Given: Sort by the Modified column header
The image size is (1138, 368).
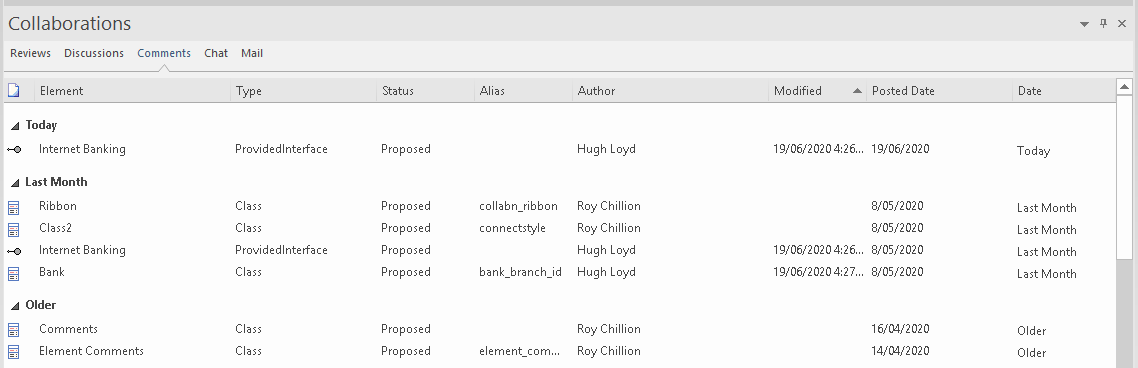Looking at the screenshot, I should [x=817, y=91].
